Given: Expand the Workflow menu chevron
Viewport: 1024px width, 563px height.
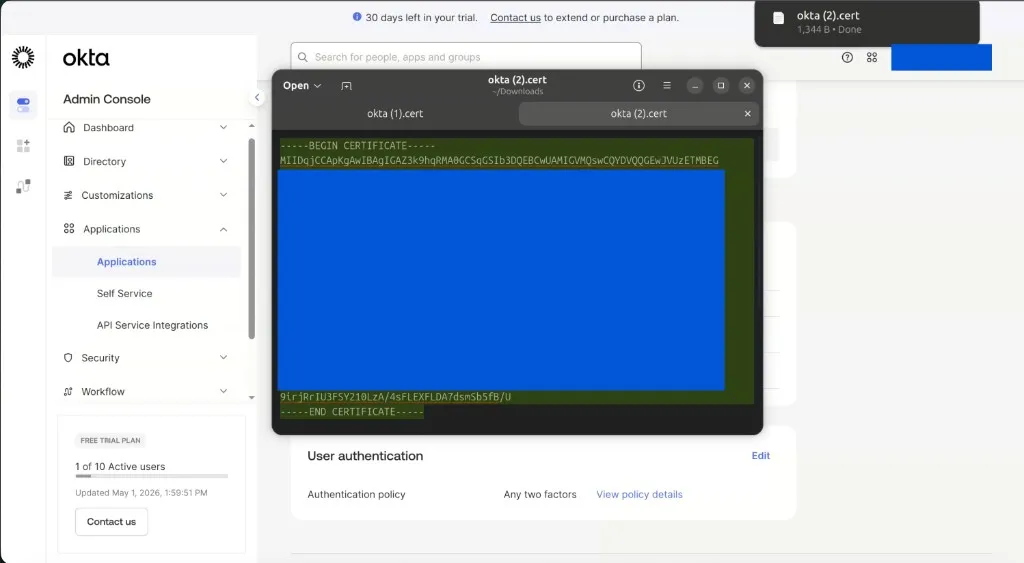Looking at the screenshot, I should tap(223, 391).
